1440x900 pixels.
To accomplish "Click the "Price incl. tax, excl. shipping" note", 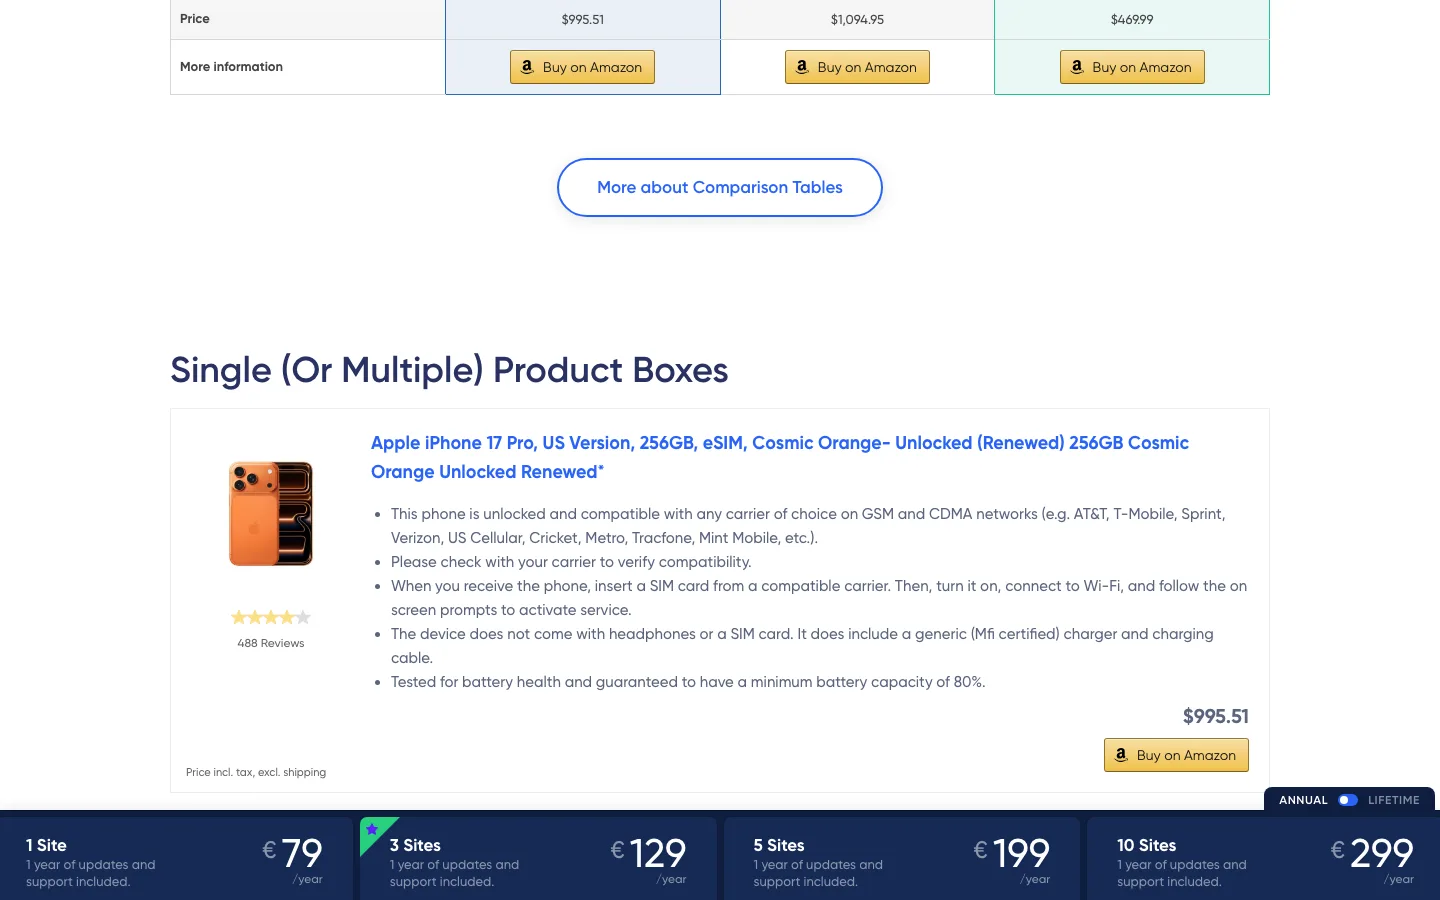I will pos(256,772).
